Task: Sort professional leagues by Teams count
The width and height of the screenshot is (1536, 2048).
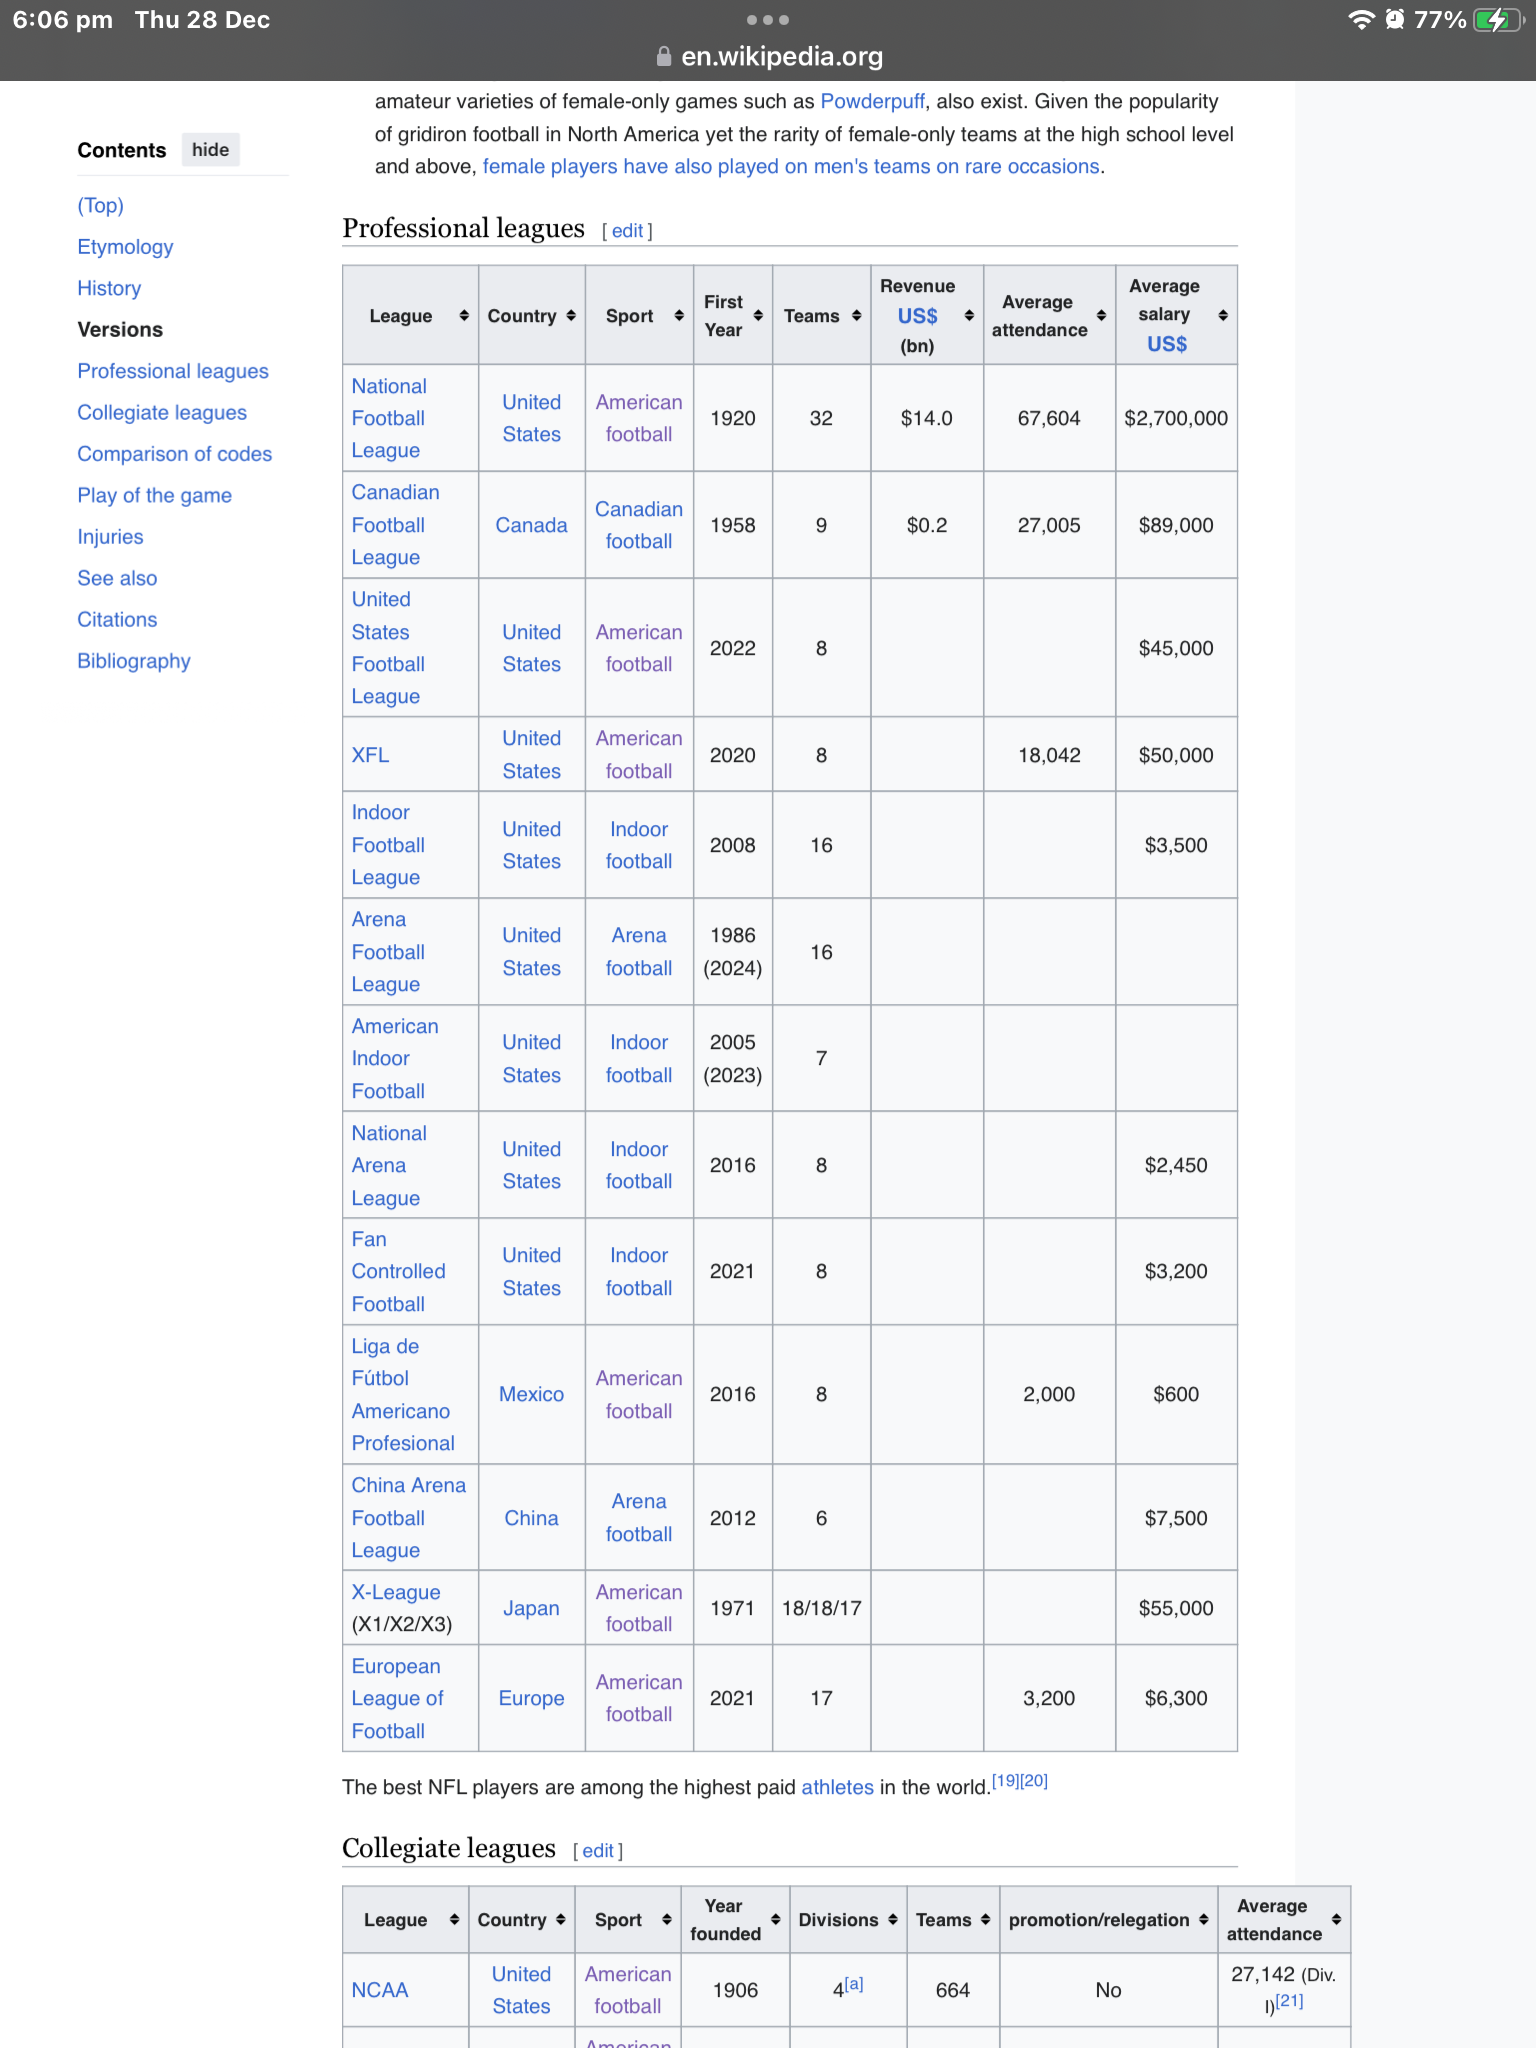Action: click(x=856, y=316)
